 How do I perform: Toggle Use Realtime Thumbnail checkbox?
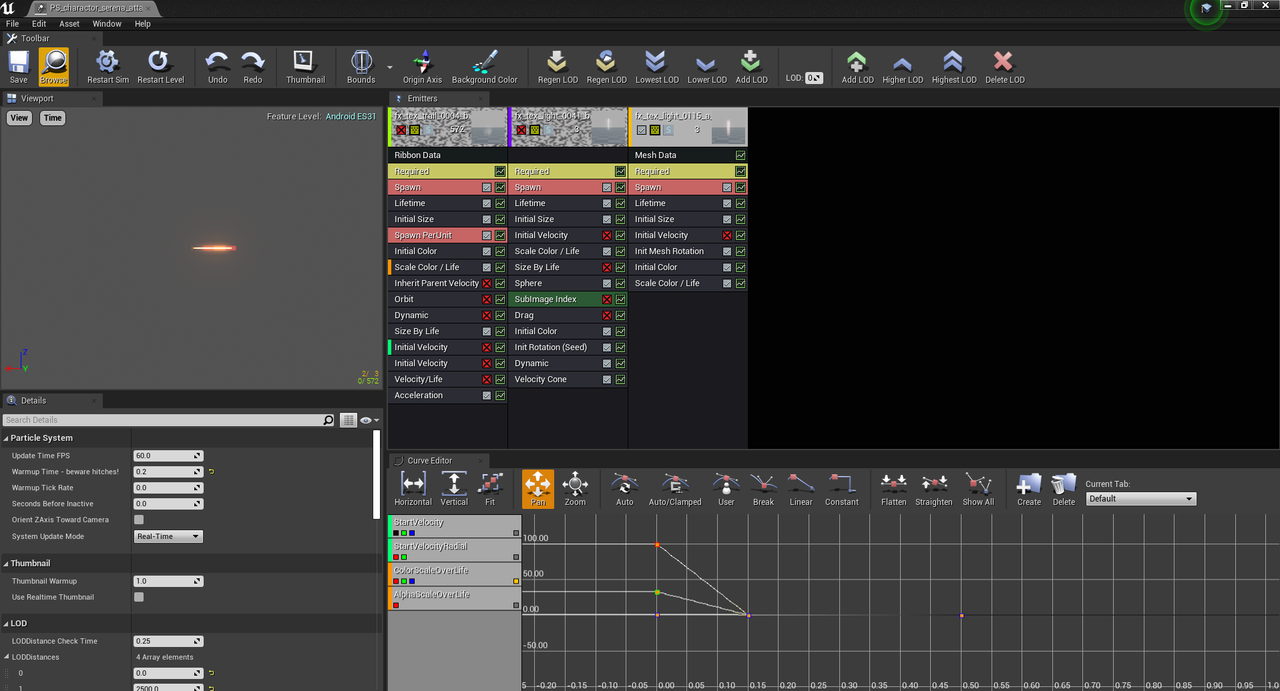[140, 597]
